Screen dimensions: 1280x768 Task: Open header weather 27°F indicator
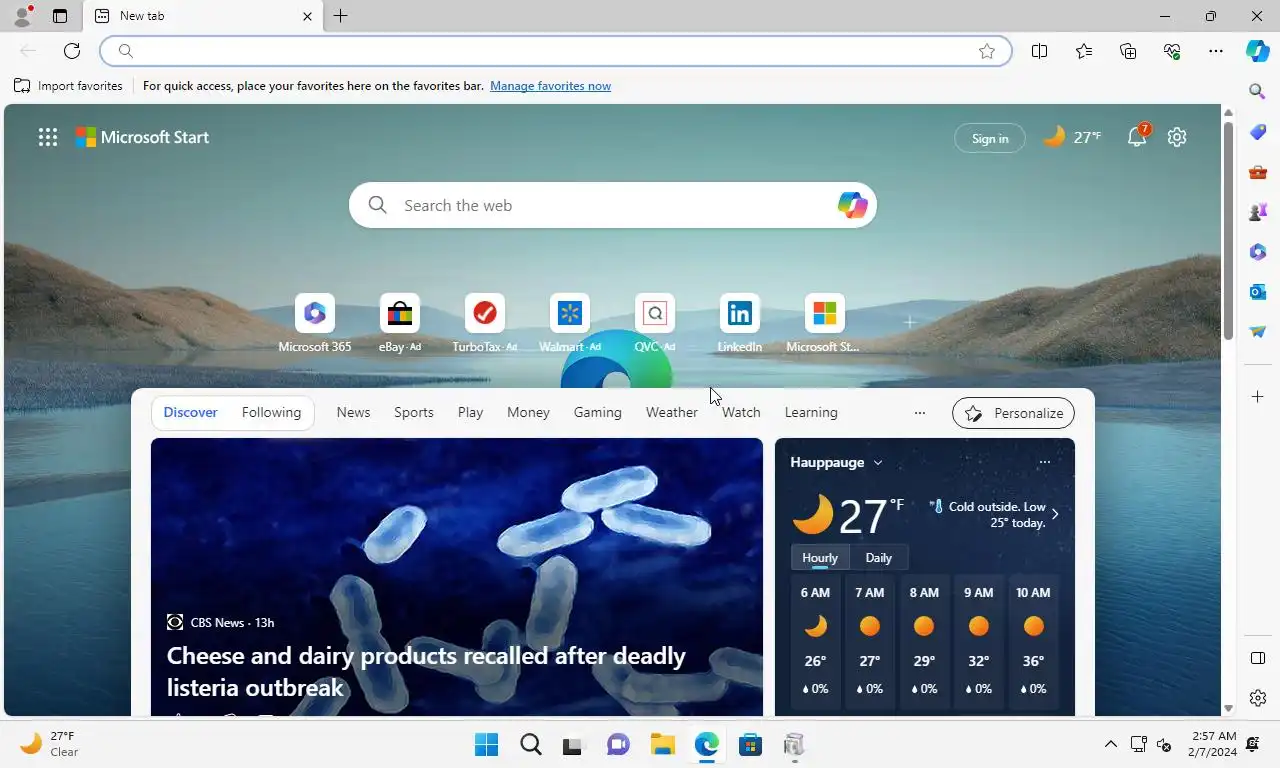pos(1072,137)
